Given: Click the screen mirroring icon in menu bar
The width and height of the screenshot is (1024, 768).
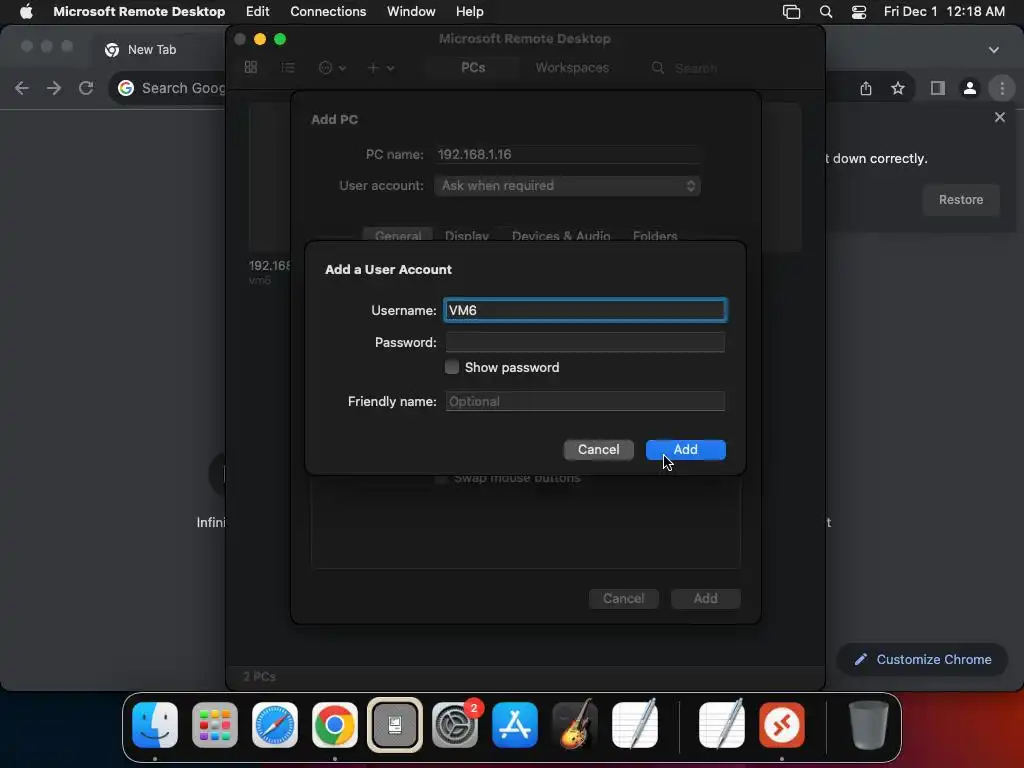Looking at the screenshot, I should coord(791,11).
